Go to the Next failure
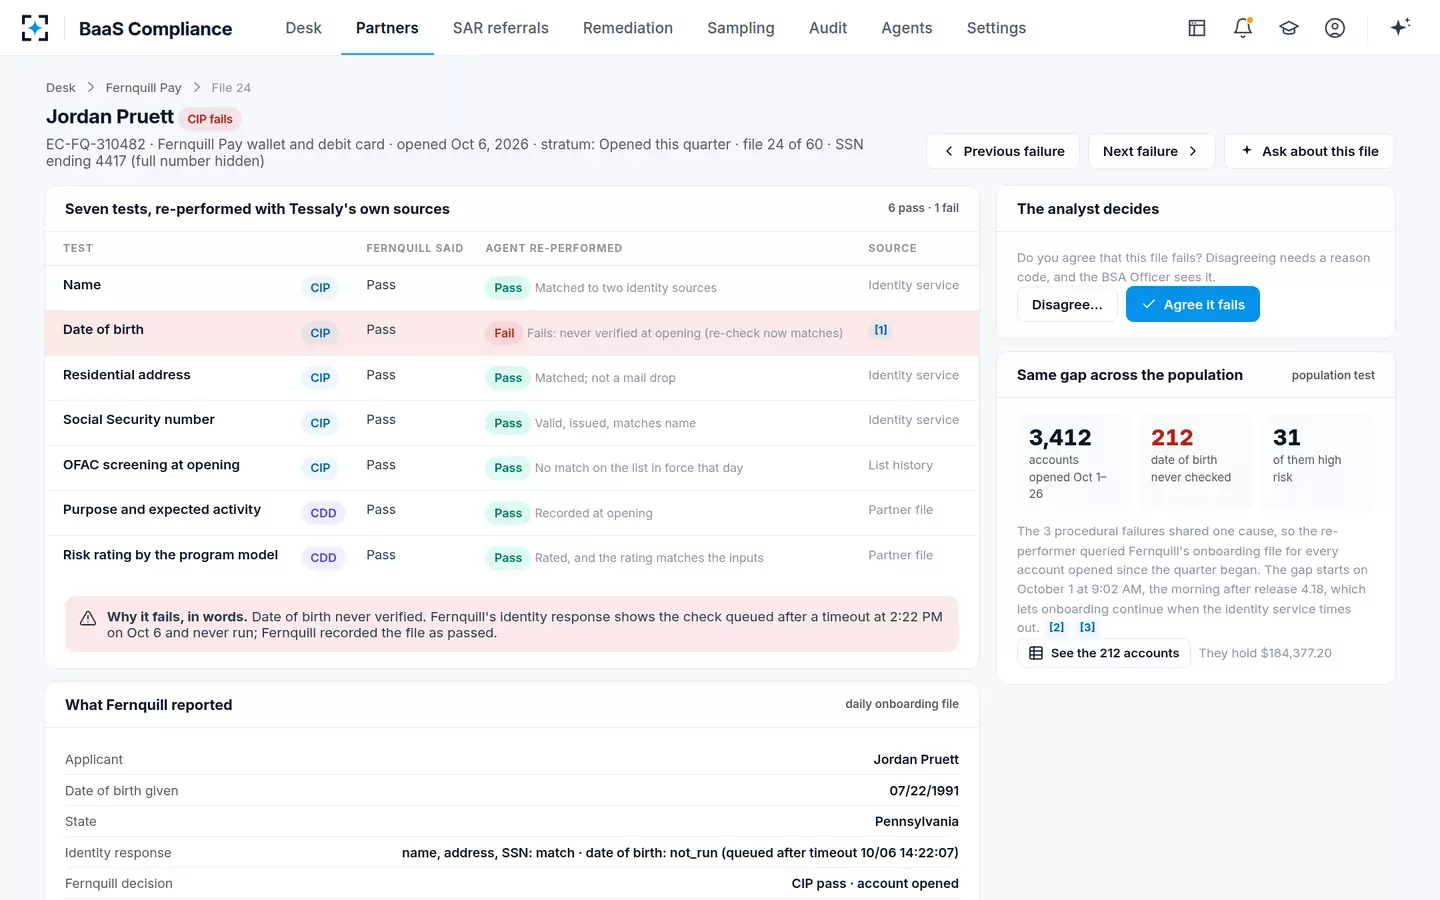 [1151, 151]
